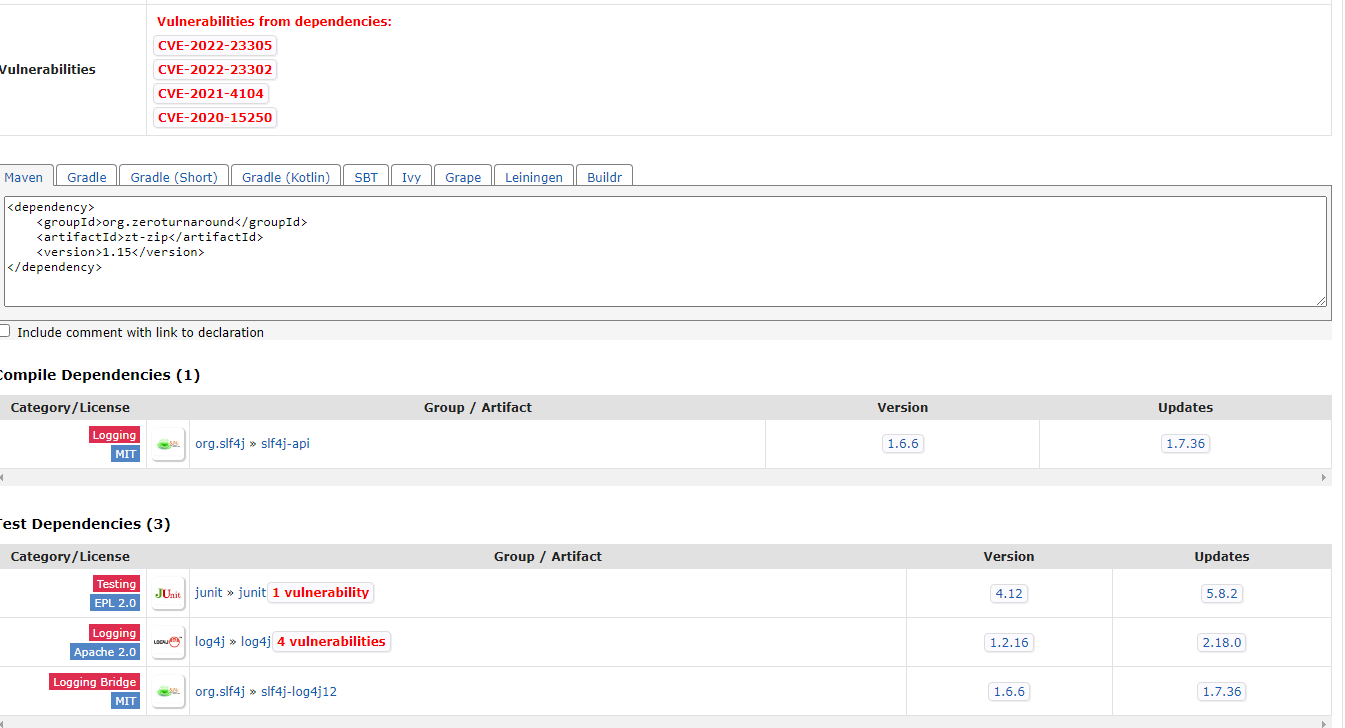Open CVE-2020-15250 vulnerability link
This screenshot has width=1345, height=728.
[215, 117]
